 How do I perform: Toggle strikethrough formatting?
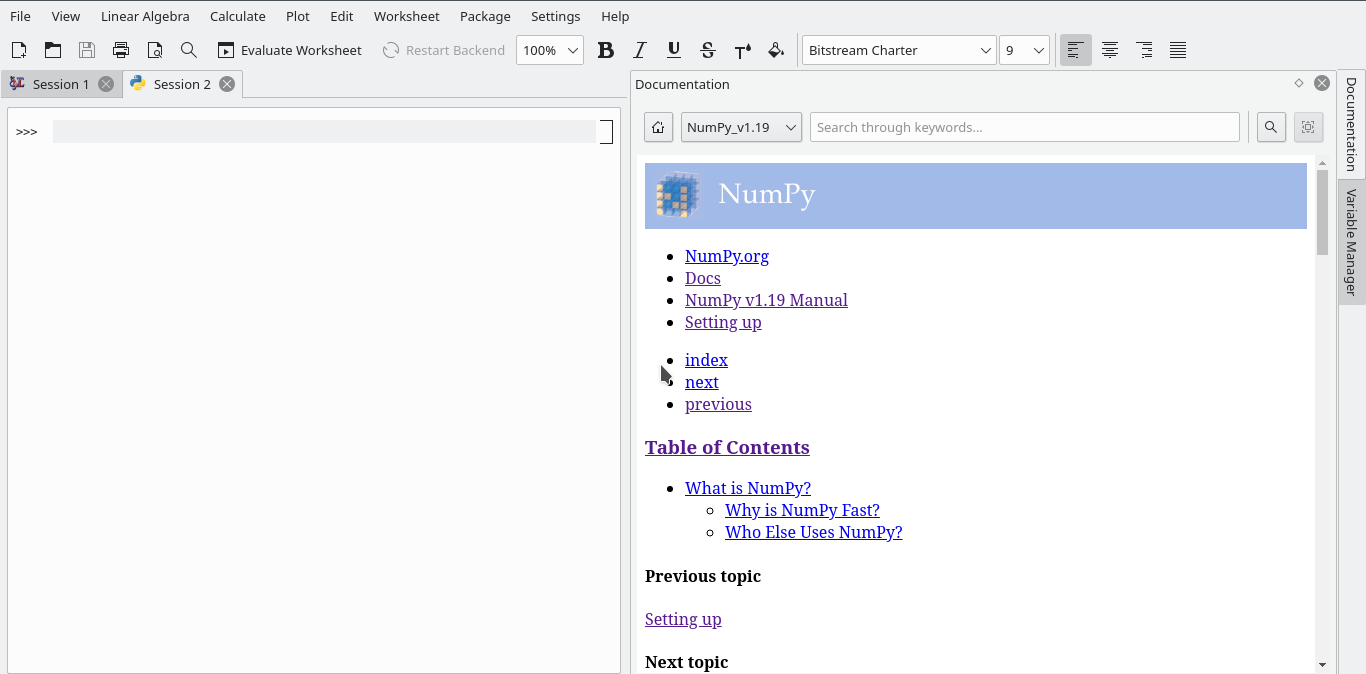[708, 50]
